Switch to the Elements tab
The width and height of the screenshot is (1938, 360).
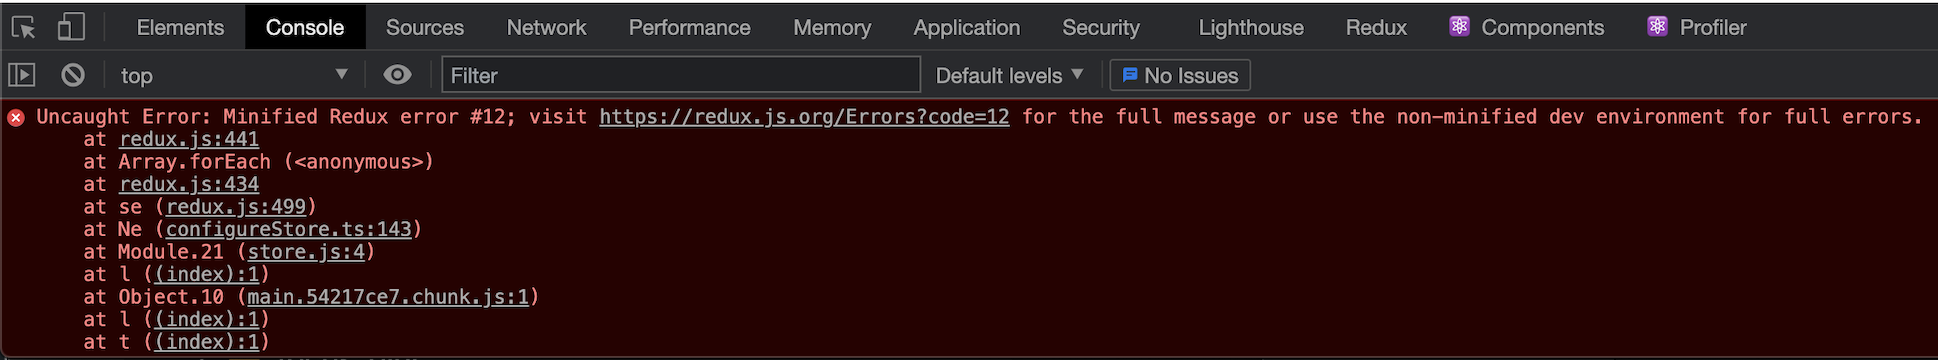180,27
